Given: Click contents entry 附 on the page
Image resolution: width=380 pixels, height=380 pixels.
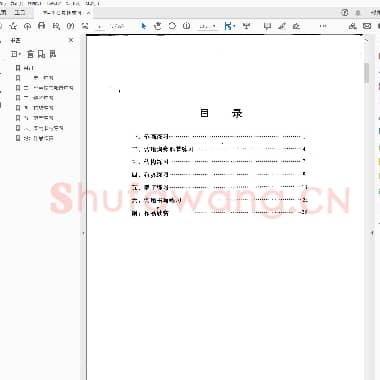Looking at the screenshot, I should (x=219, y=212).
